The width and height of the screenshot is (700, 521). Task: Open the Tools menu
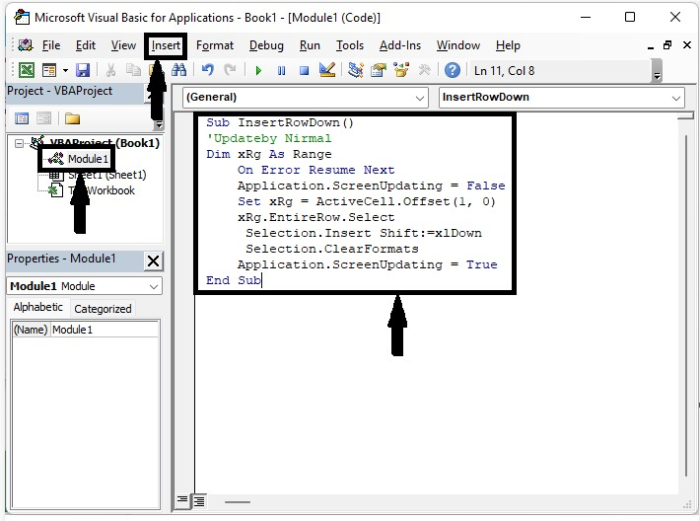[x=350, y=46]
